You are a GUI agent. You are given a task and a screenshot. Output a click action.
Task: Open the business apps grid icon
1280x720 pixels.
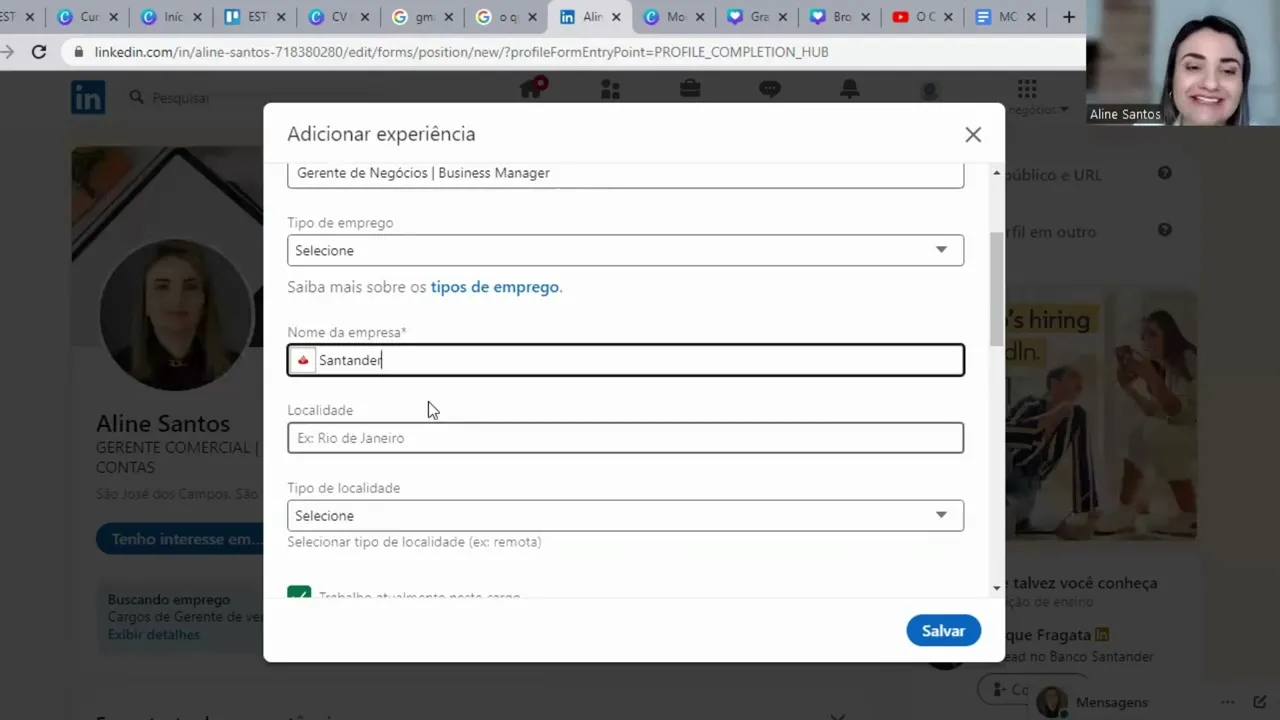[1027, 89]
